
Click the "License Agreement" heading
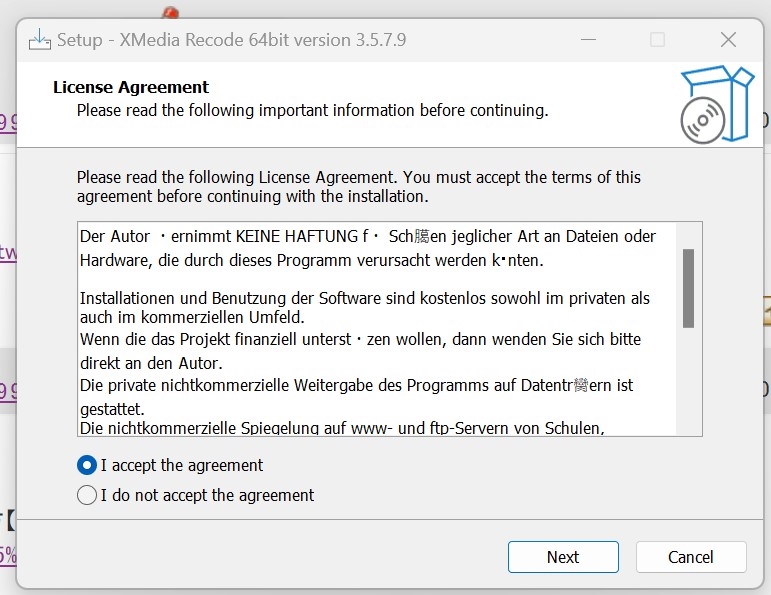click(131, 88)
